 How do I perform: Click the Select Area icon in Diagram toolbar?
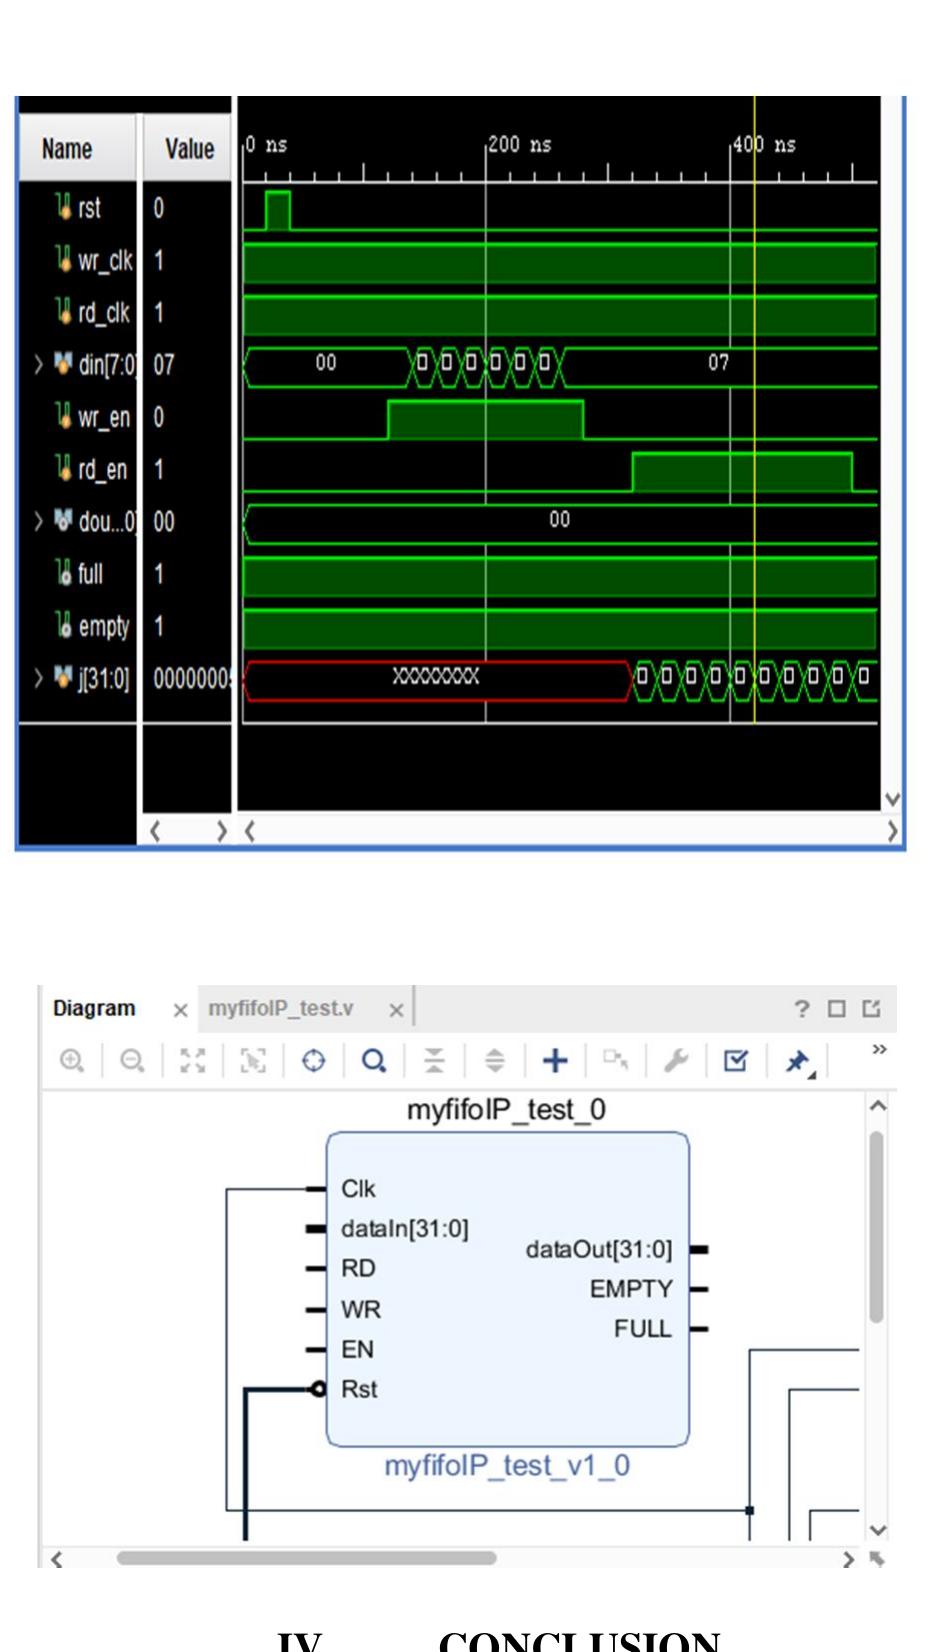coord(253,1060)
